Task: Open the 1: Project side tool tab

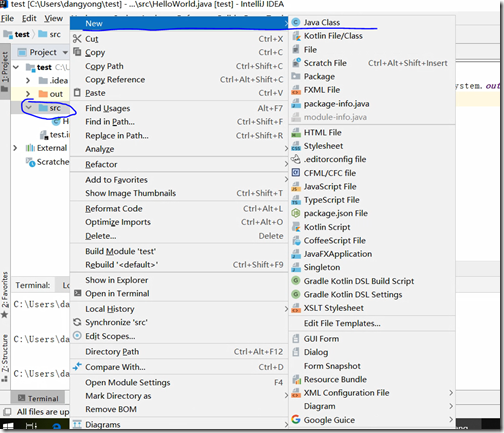Action: pos(5,72)
